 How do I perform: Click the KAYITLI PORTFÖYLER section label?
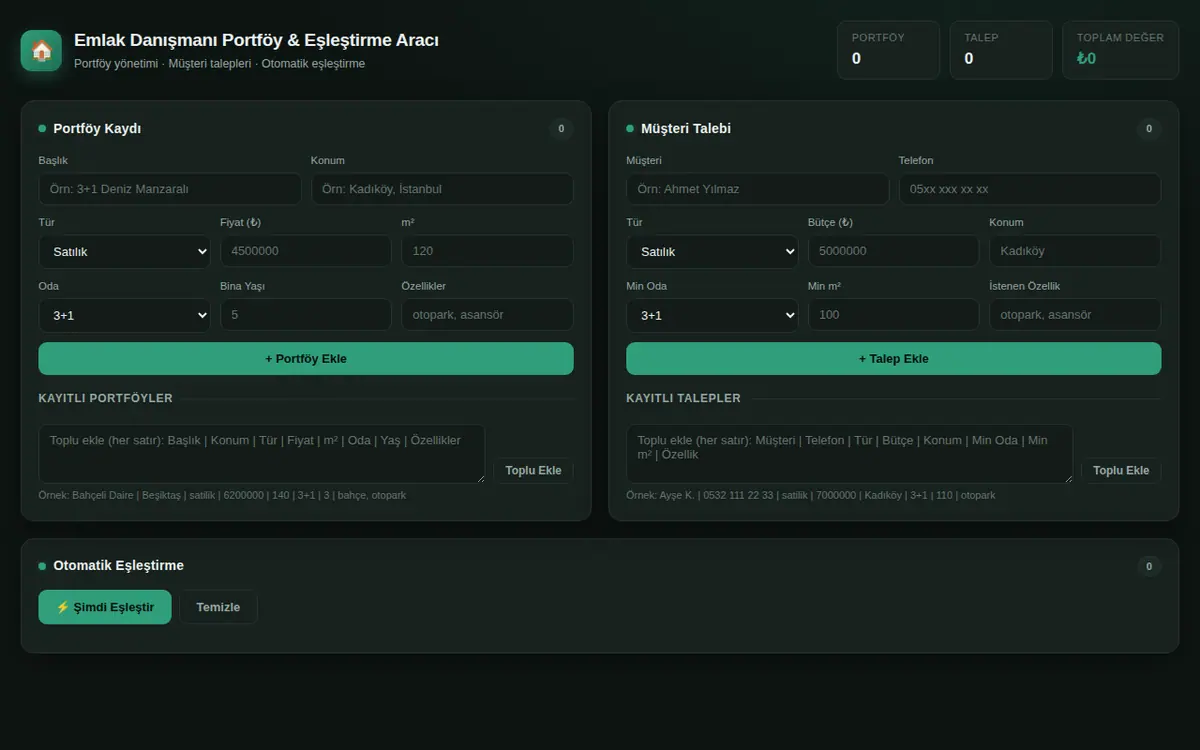[x=106, y=398]
